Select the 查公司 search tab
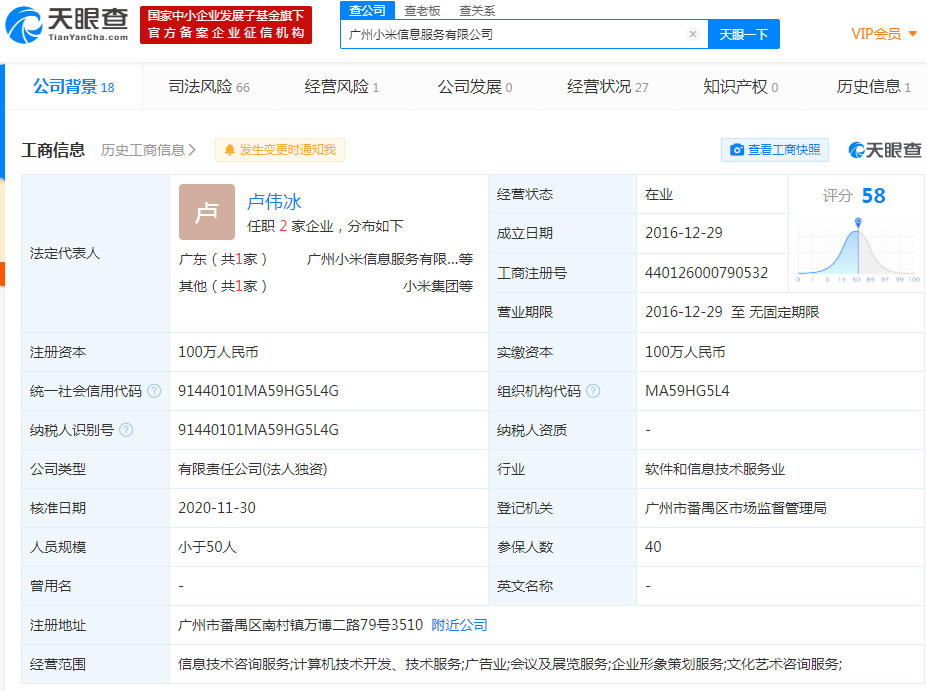 pyautogui.click(x=367, y=10)
